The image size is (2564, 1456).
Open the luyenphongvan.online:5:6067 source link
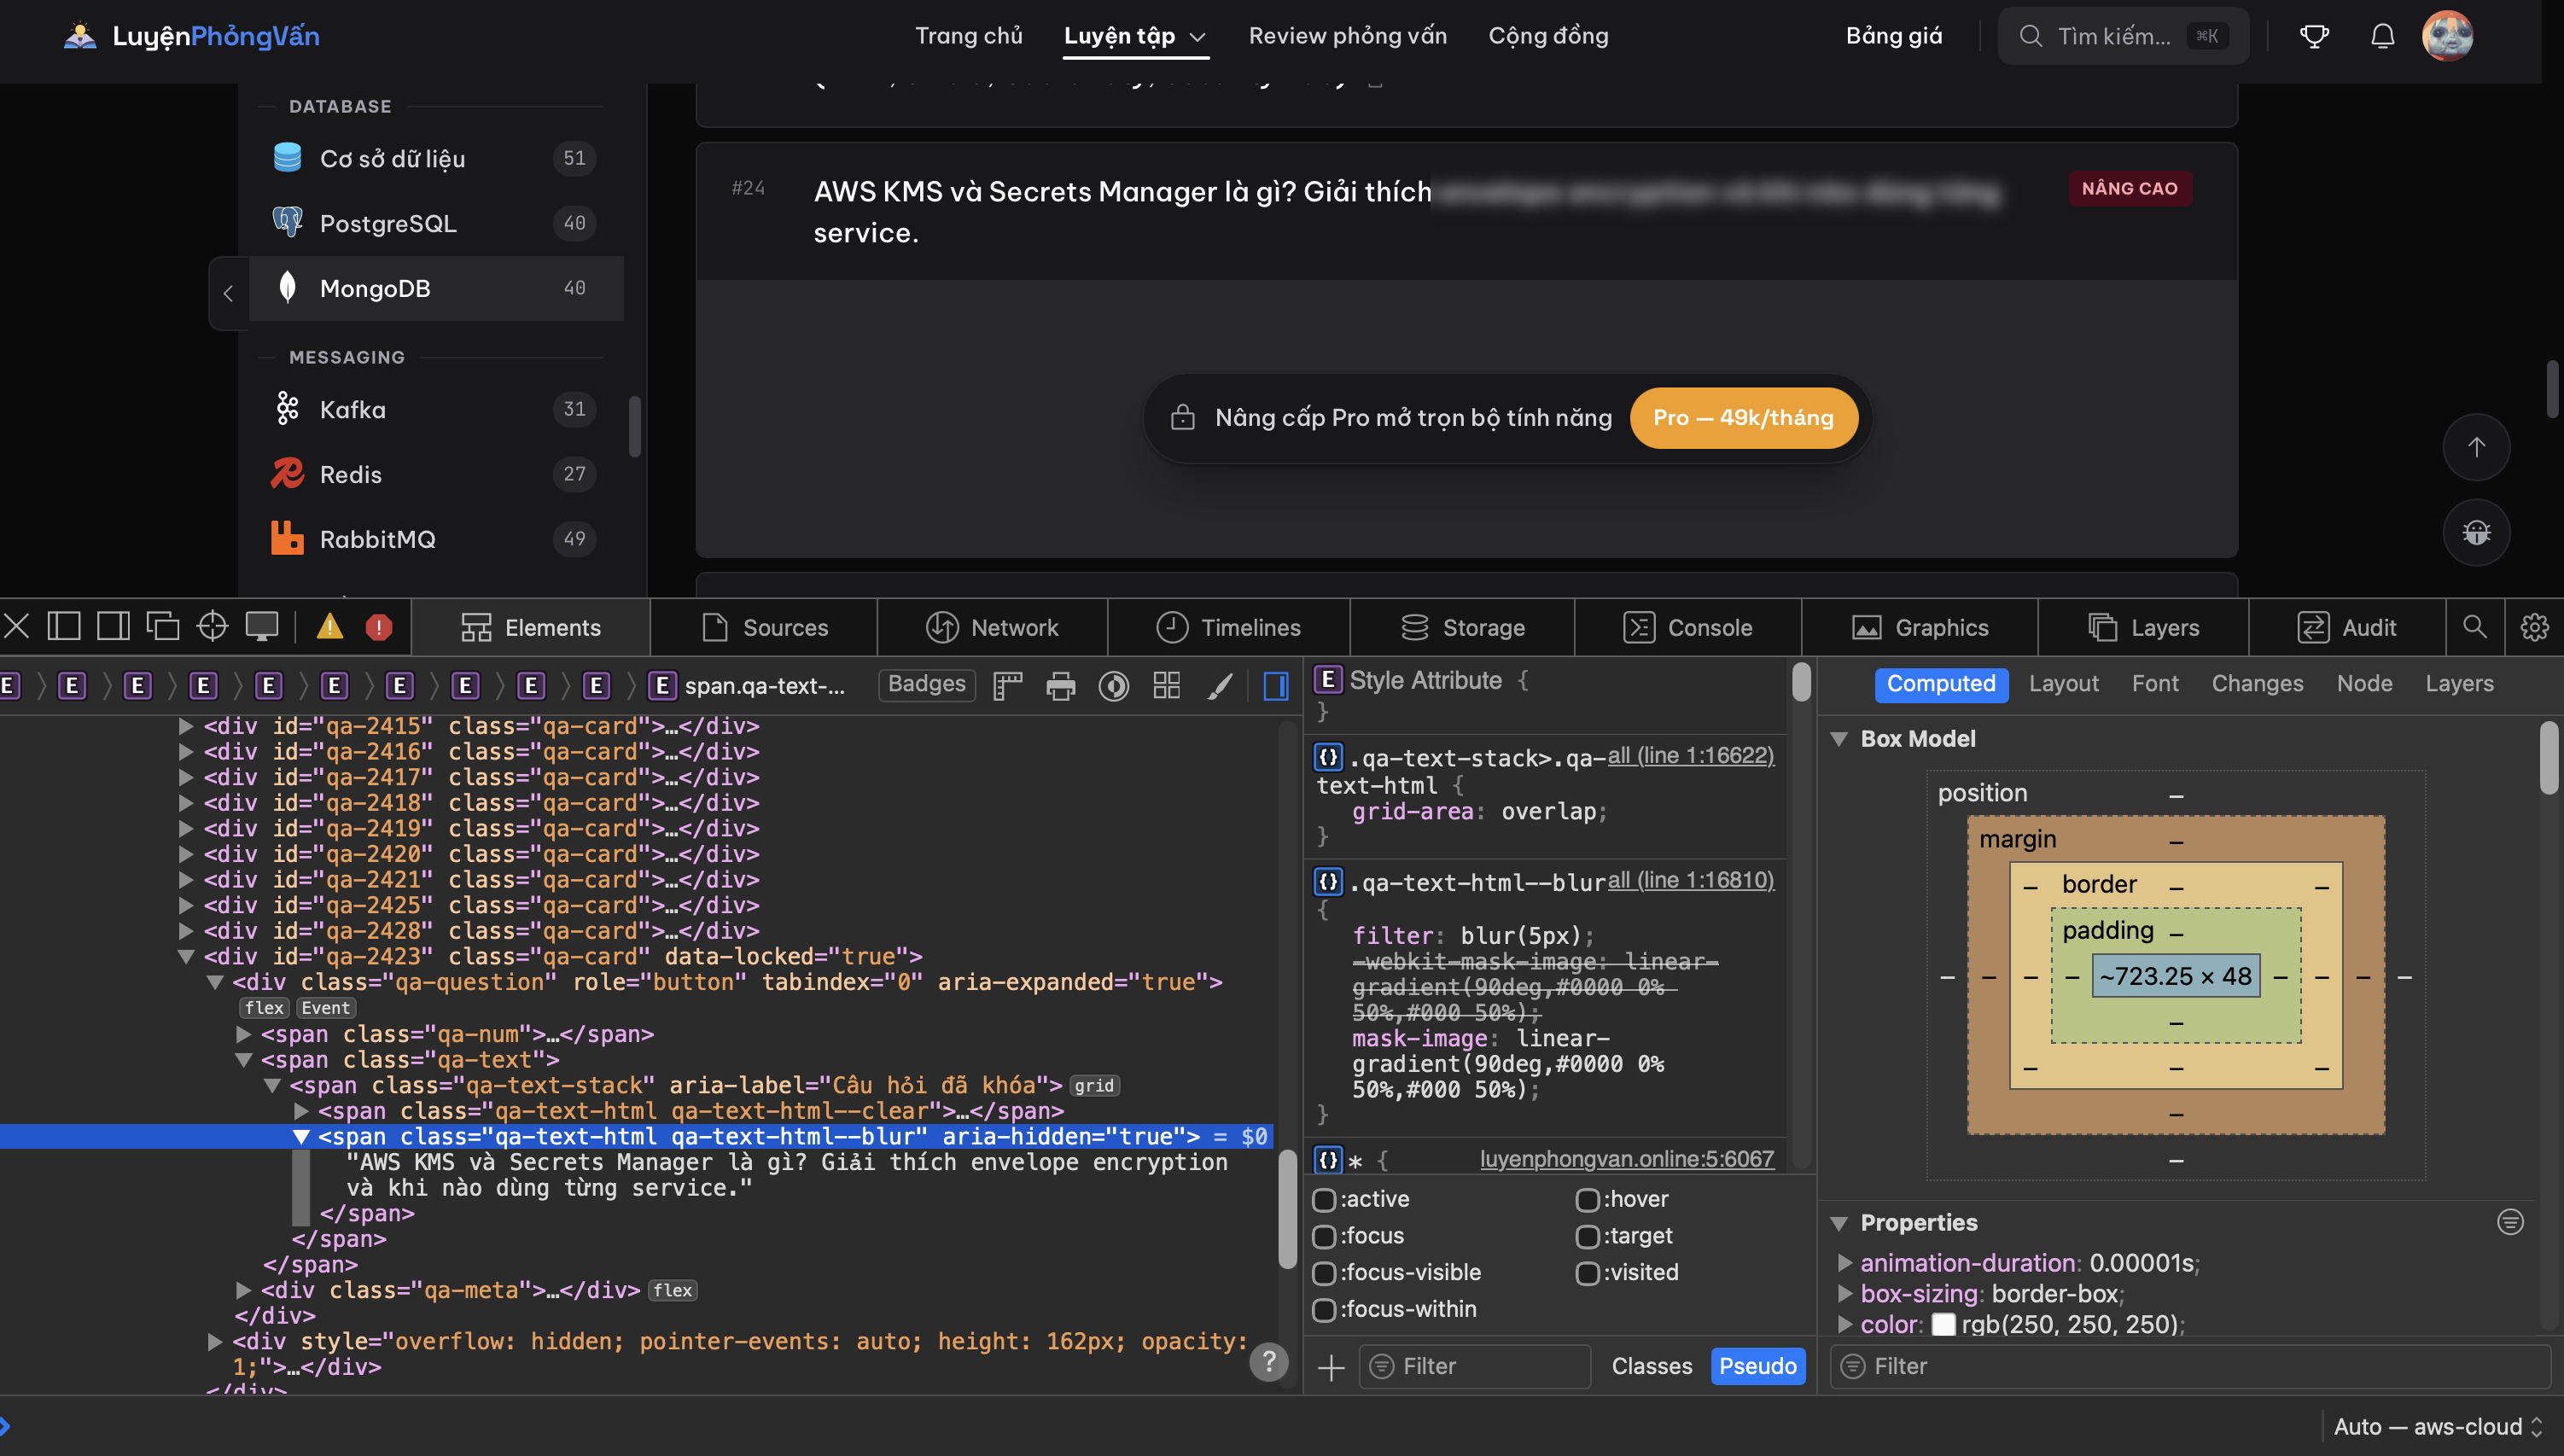point(1627,1159)
